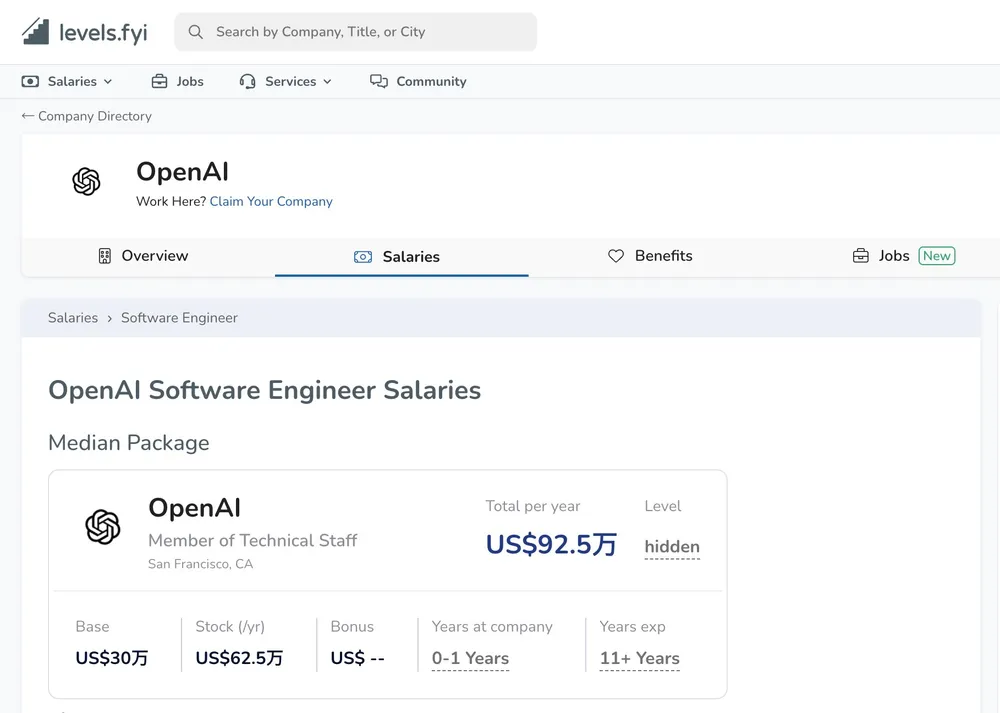Click the Jobs briefcase icon in nav
The image size is (1000, 713).
(159, 82)
